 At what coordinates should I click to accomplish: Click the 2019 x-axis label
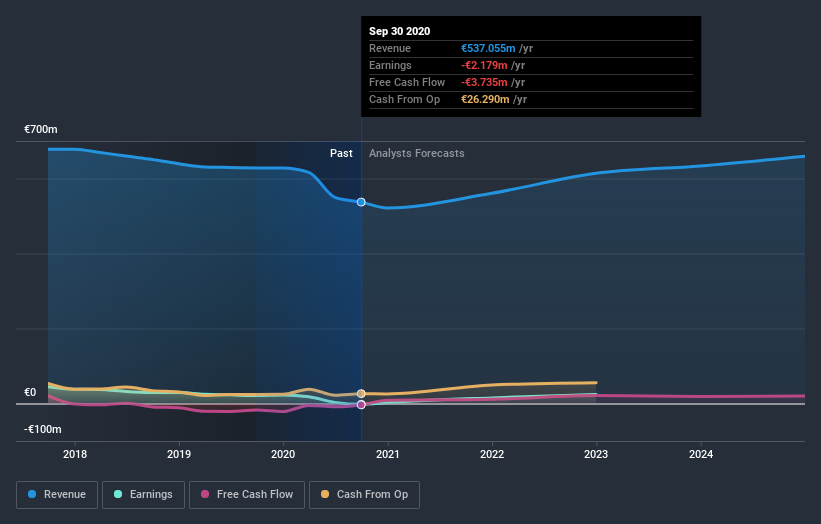[179, 454]
